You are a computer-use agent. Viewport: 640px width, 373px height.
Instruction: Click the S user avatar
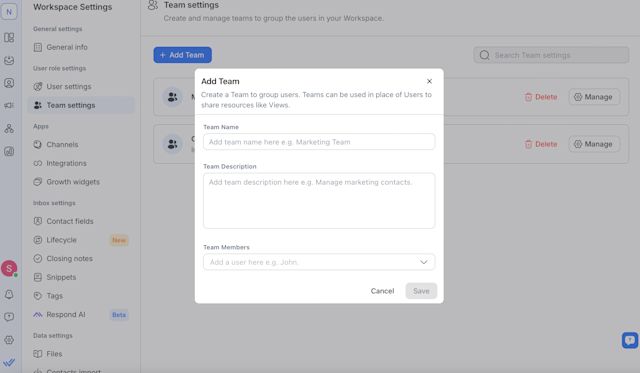click(9, 268)
